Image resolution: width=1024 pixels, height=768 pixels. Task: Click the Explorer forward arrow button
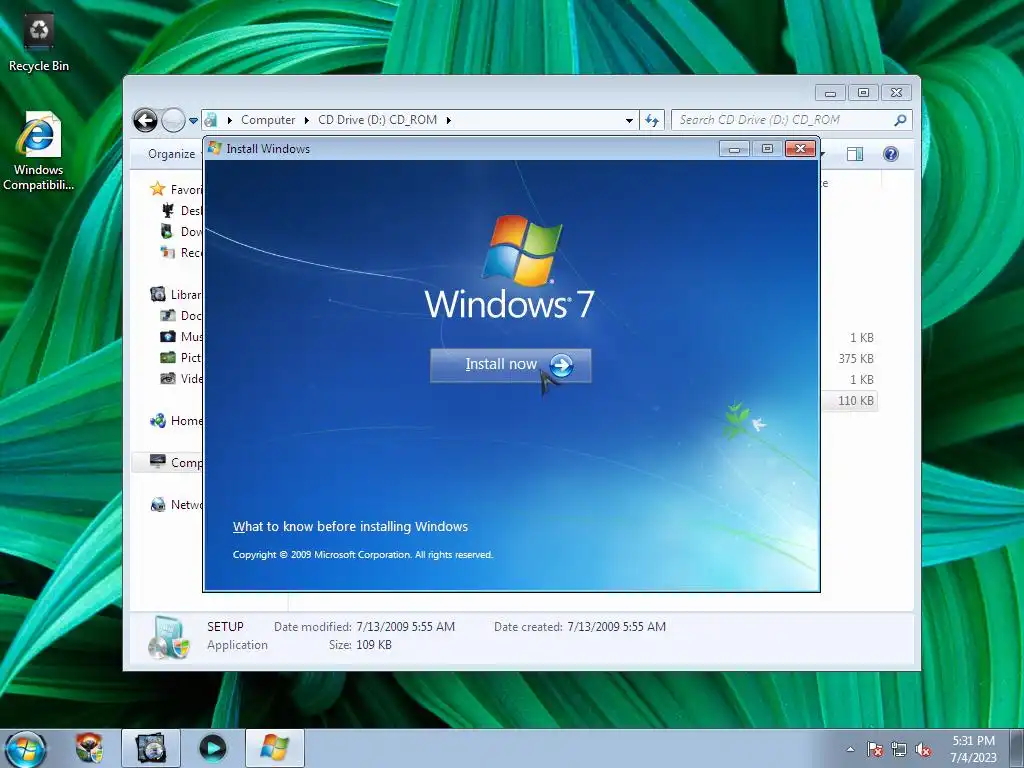[x=173, y=120]
